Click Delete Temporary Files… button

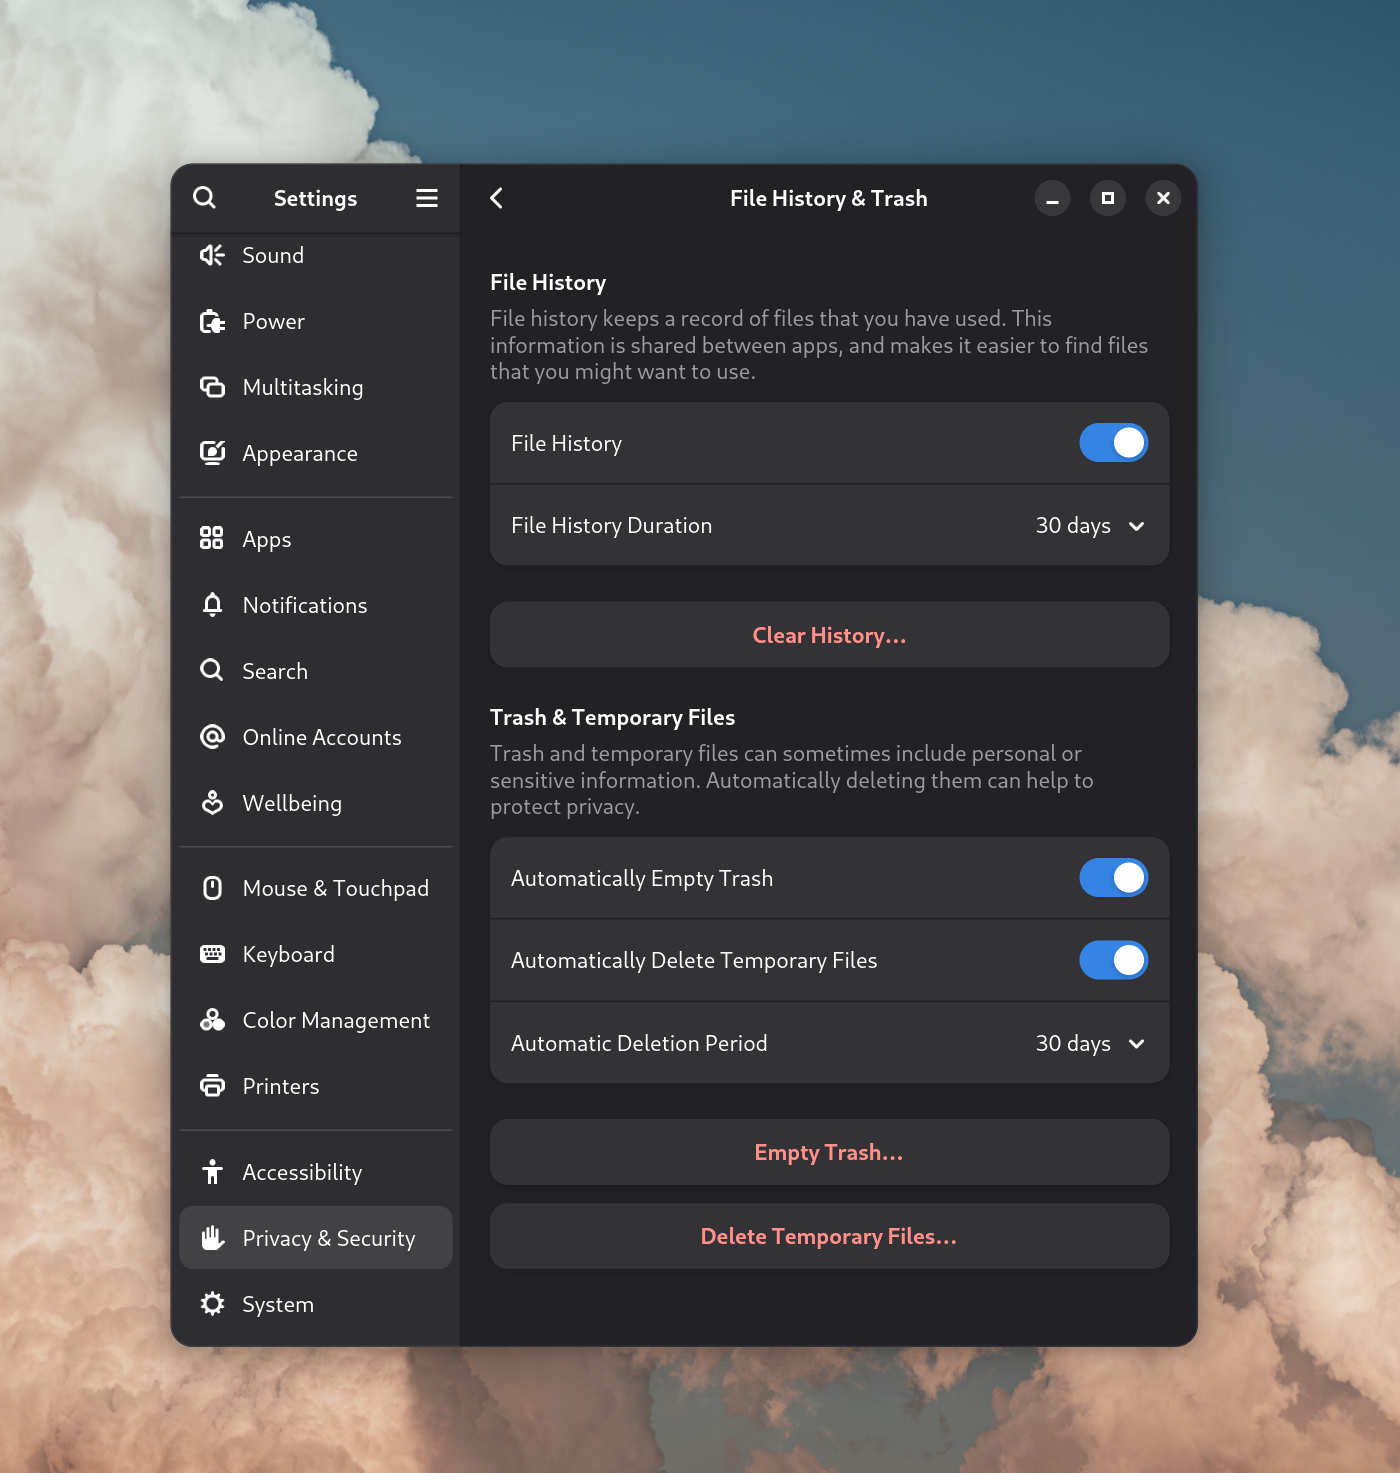pos(829,1236)
